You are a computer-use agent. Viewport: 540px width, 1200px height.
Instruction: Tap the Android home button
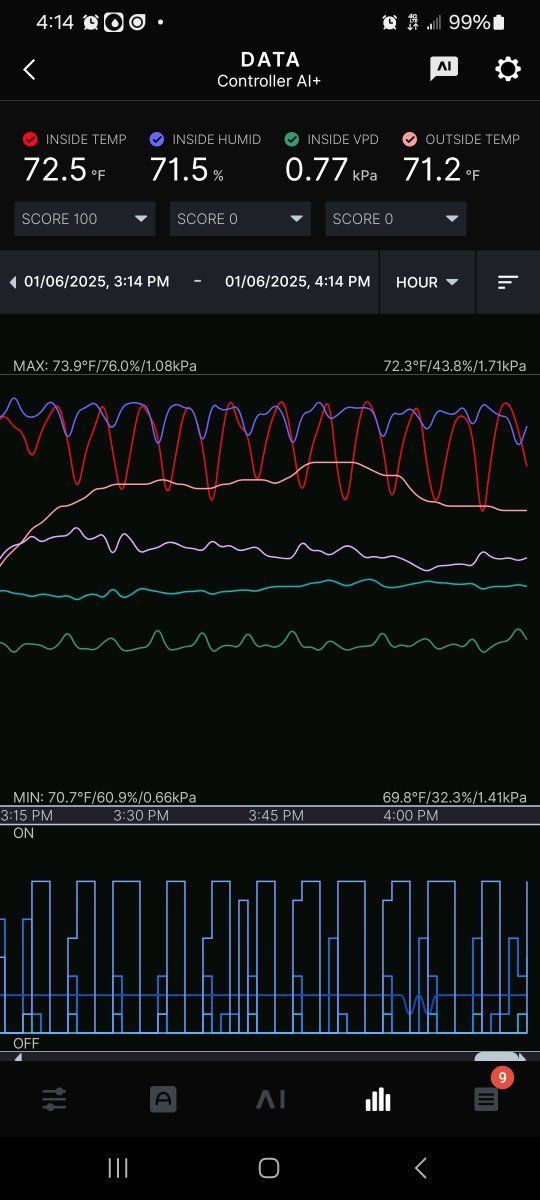click(268, 1168)
